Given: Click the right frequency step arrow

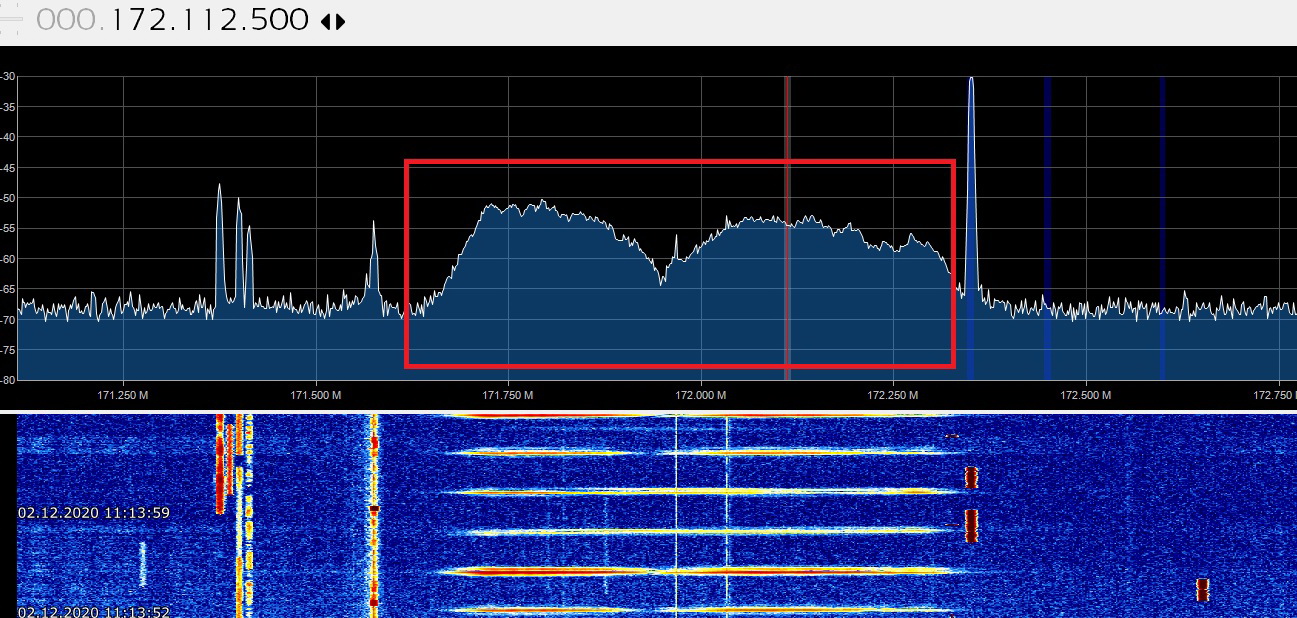Looking at the screenshot, I should point(340,21).
